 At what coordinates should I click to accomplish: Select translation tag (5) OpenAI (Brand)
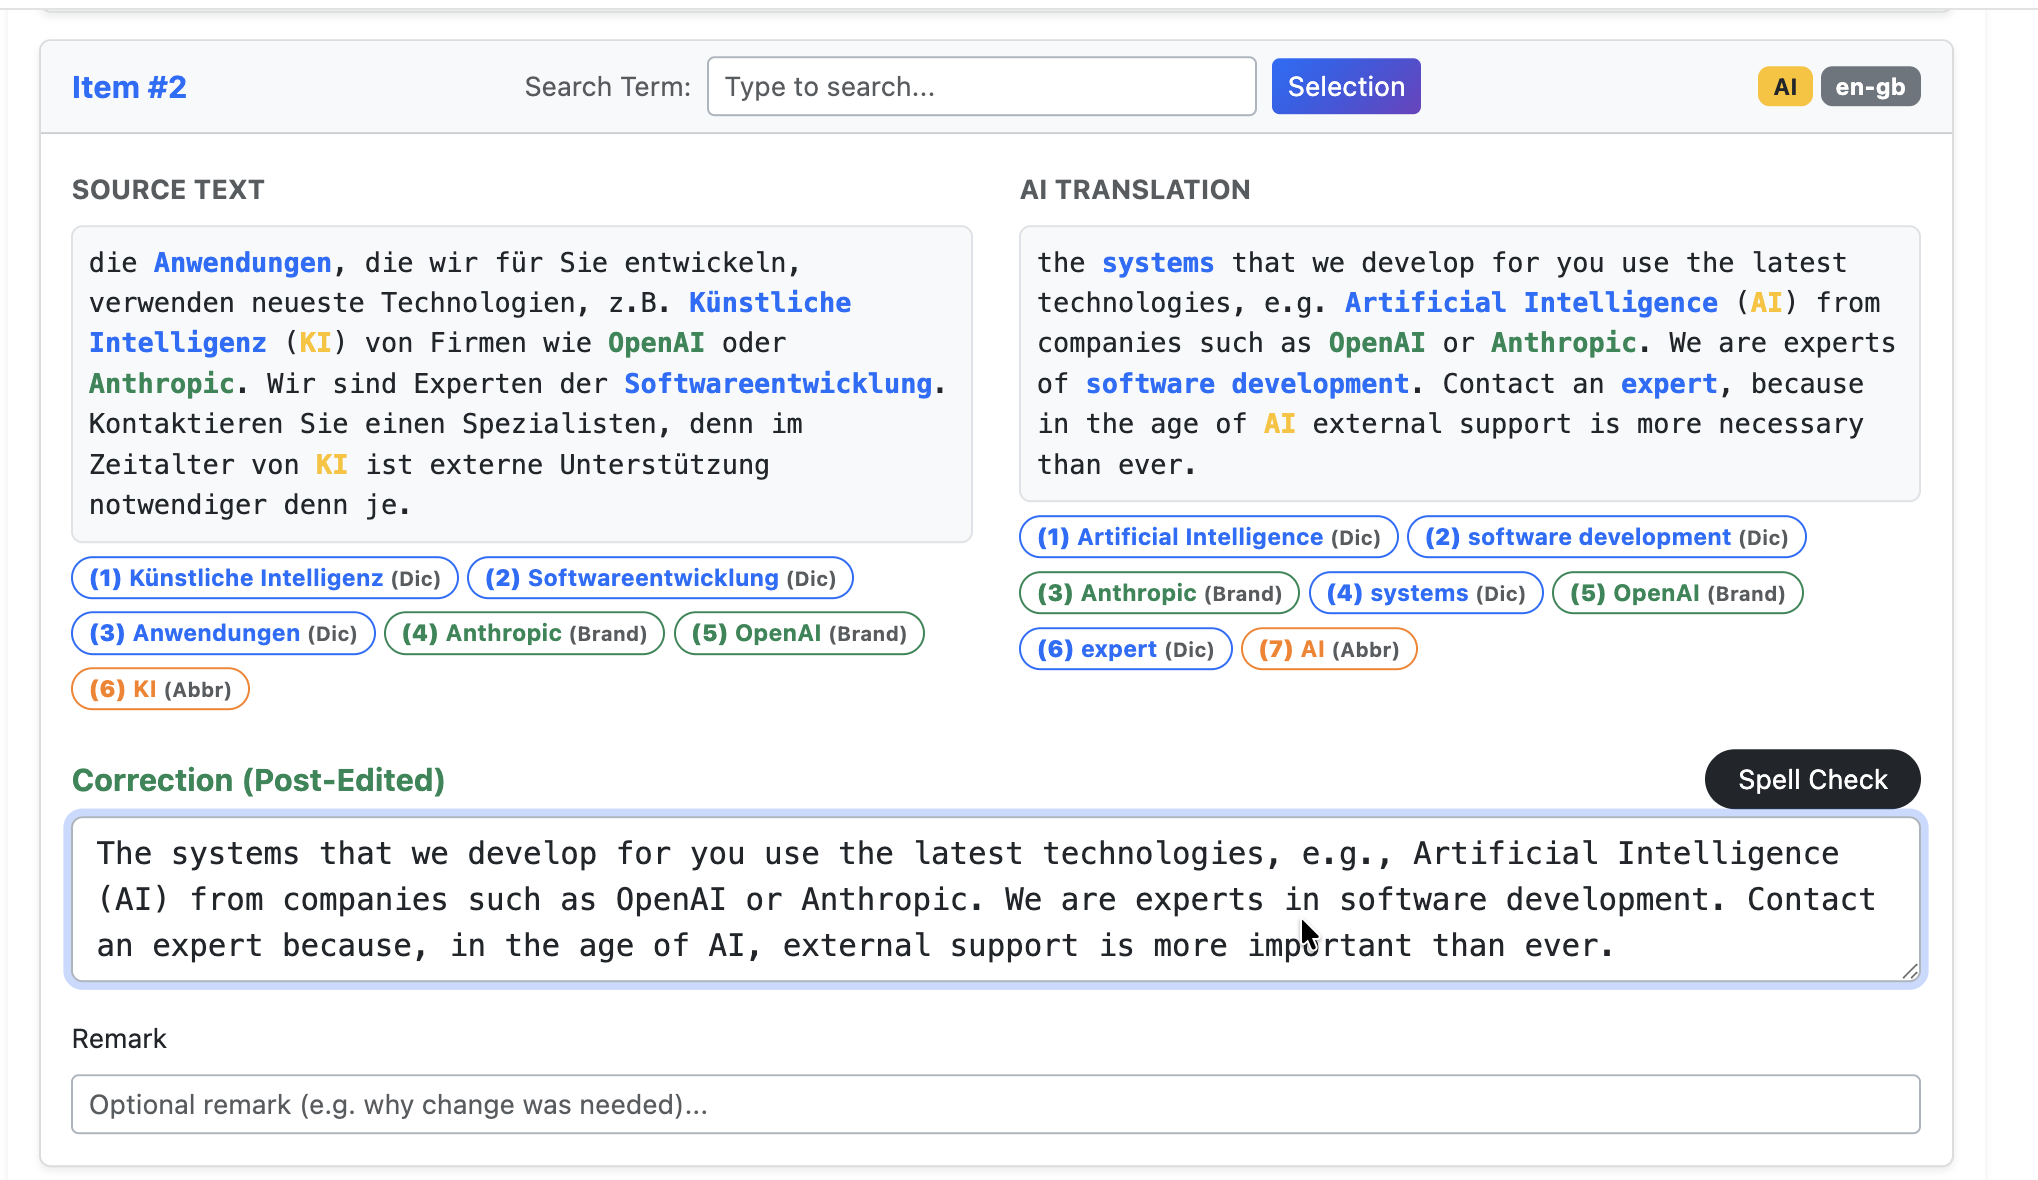(x=1677, y=593)
